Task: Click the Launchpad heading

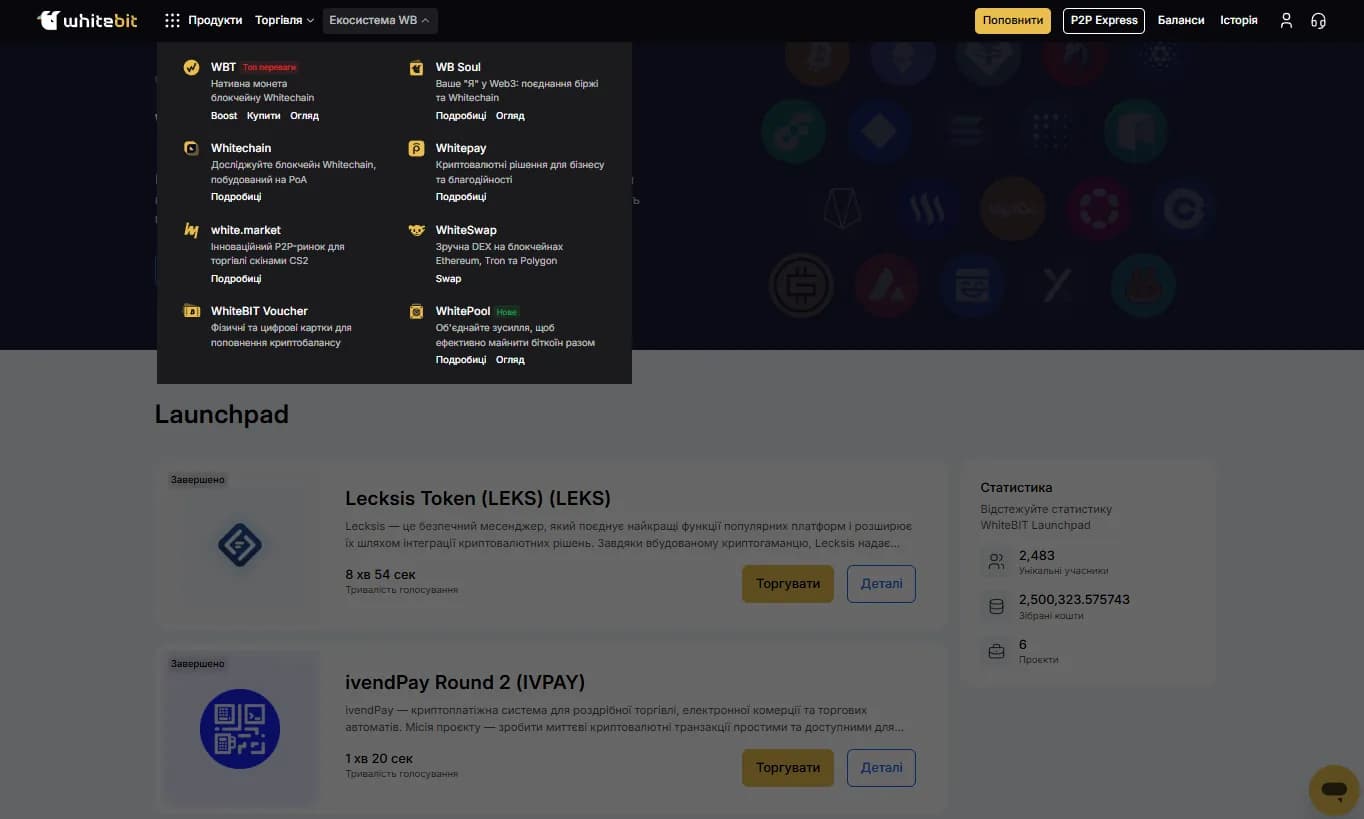Action: 222,414
